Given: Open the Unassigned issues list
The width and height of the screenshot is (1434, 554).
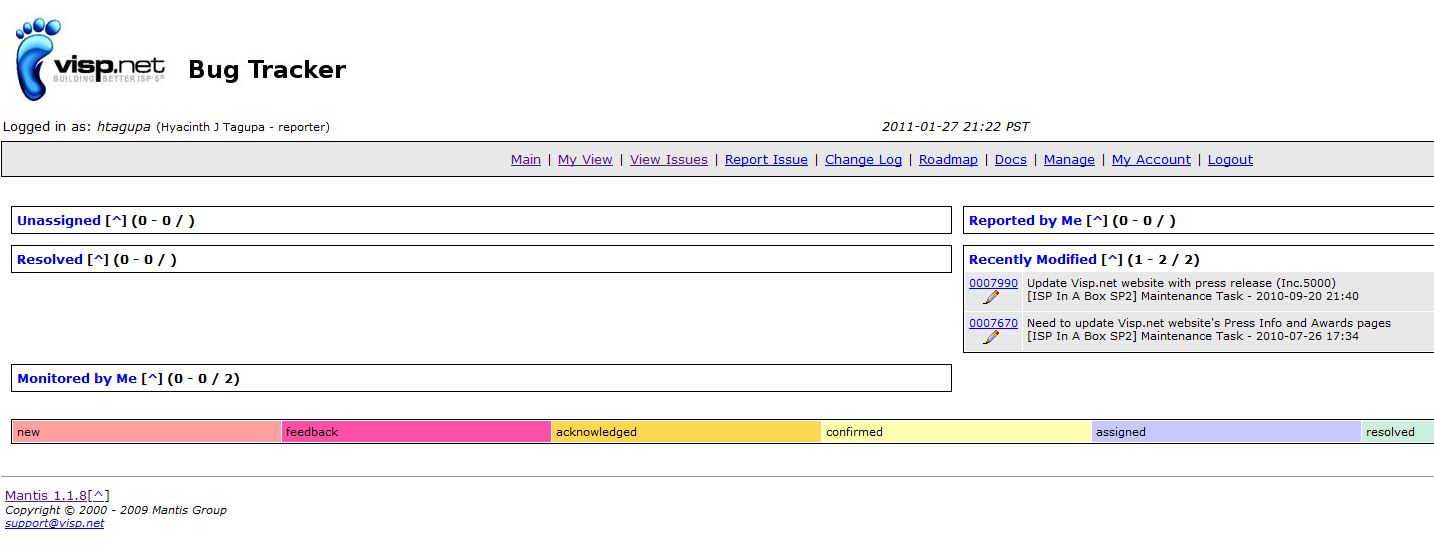Looking at the screenshot, I should pos(59,220).
